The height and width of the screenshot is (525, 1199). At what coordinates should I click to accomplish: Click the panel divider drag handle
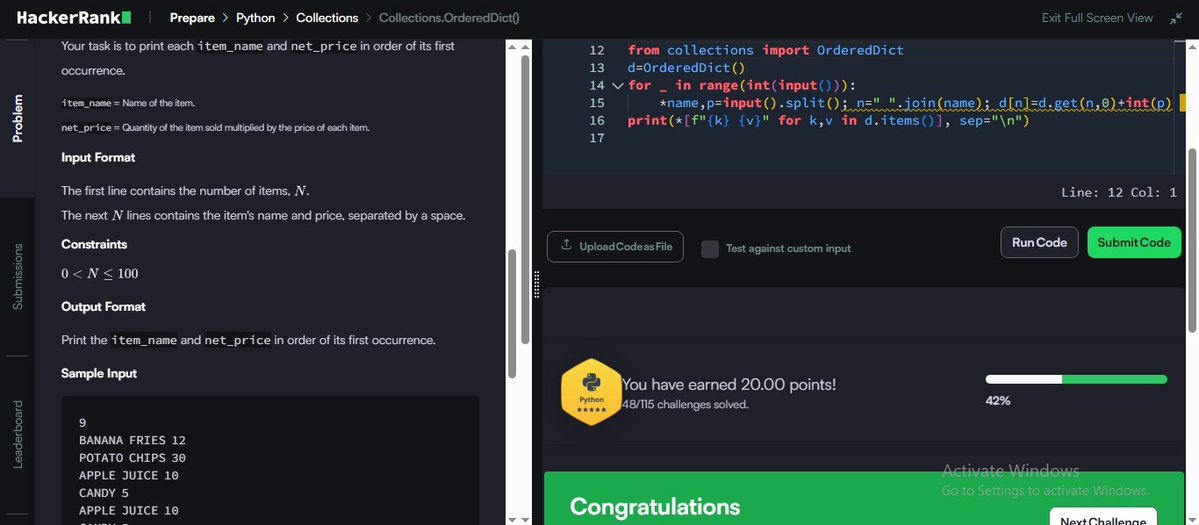(x=537, y=284)
